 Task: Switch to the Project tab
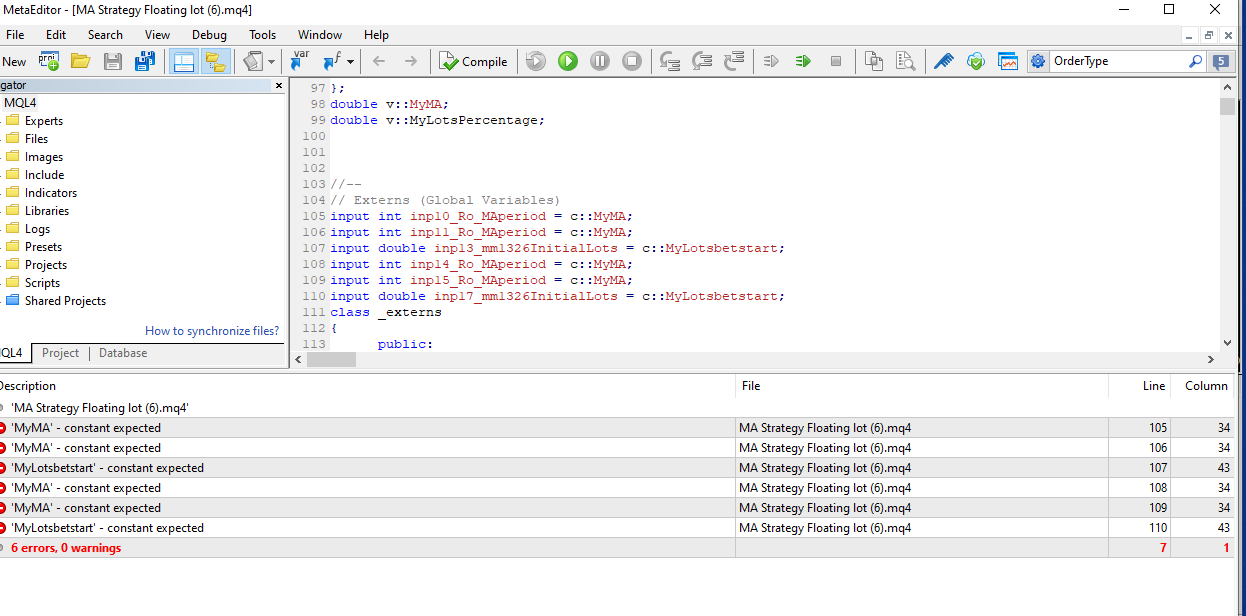click(60, 353)
